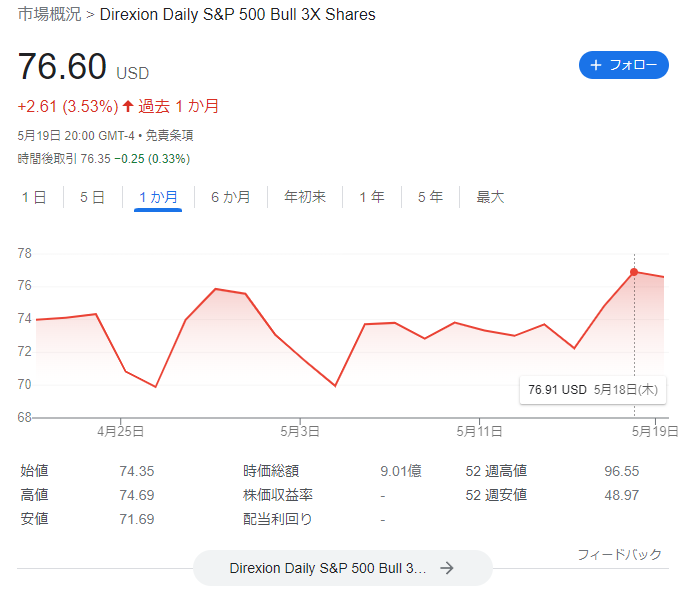688x594 pixels.
Task: Select the 1か月 range tab
Action: coord(158,197)
